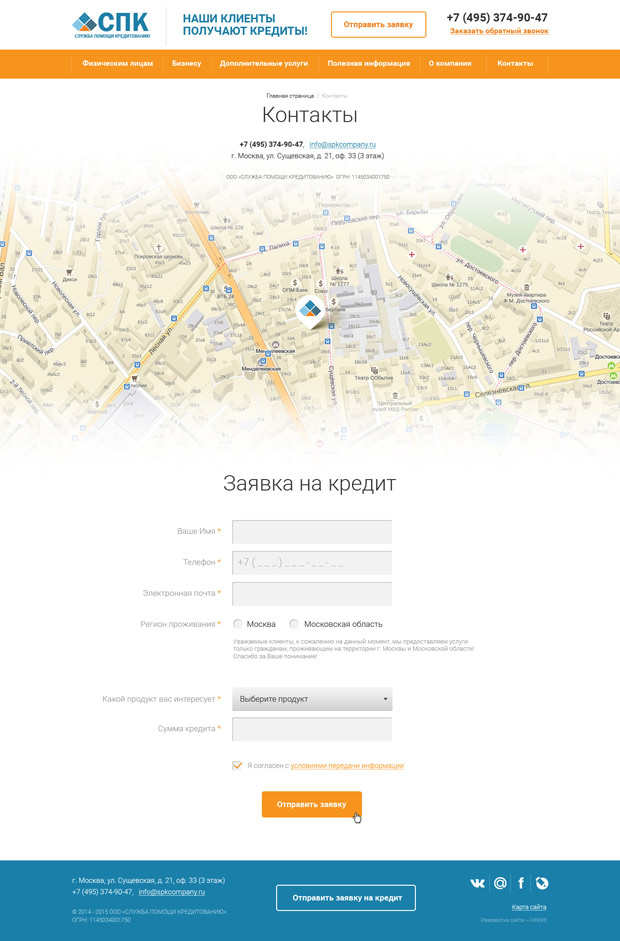Screen dimensions: 620x941
Task: Focus the Электронная почта input field
Action: point(312,594)
